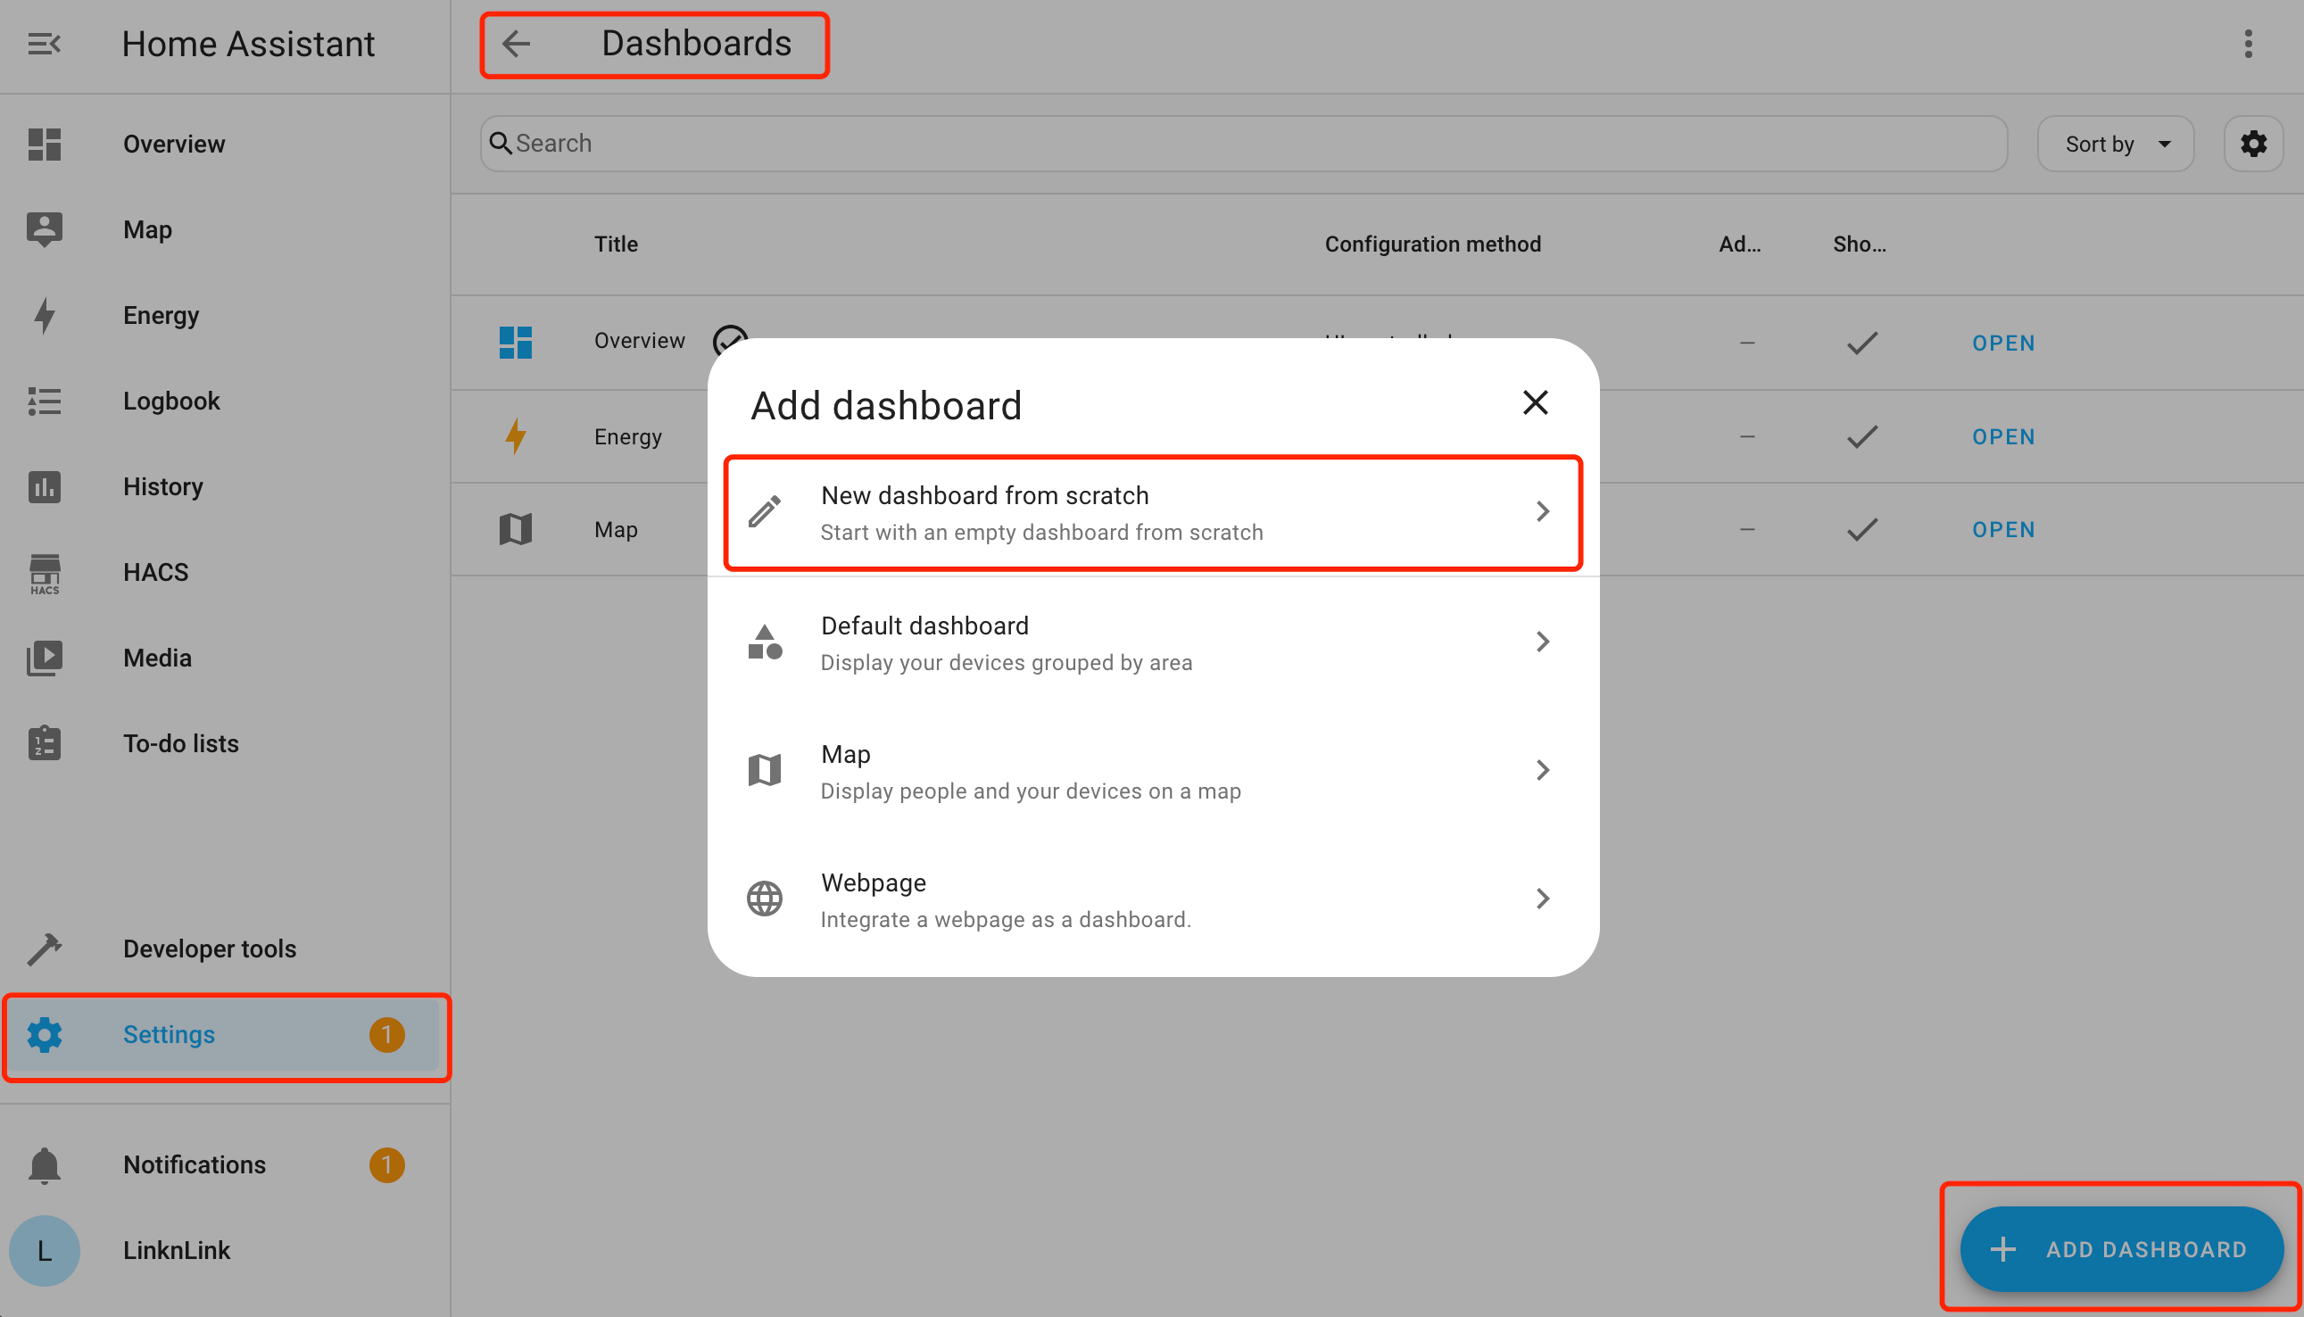Click OPEN for the Energy dashboard

click(x=2003, y=437)
